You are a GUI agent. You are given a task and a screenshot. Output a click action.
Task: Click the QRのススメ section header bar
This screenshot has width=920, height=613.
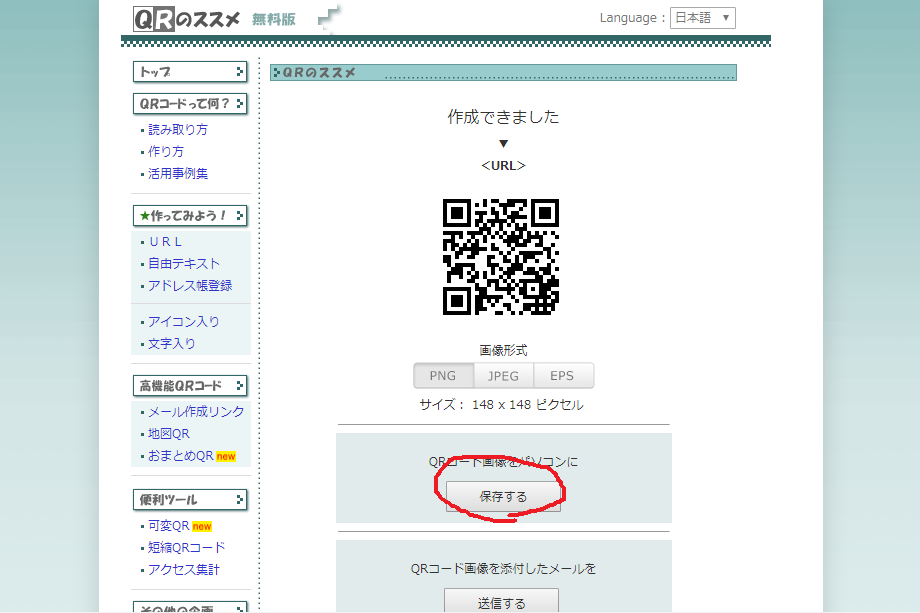[x=503, y=72]
